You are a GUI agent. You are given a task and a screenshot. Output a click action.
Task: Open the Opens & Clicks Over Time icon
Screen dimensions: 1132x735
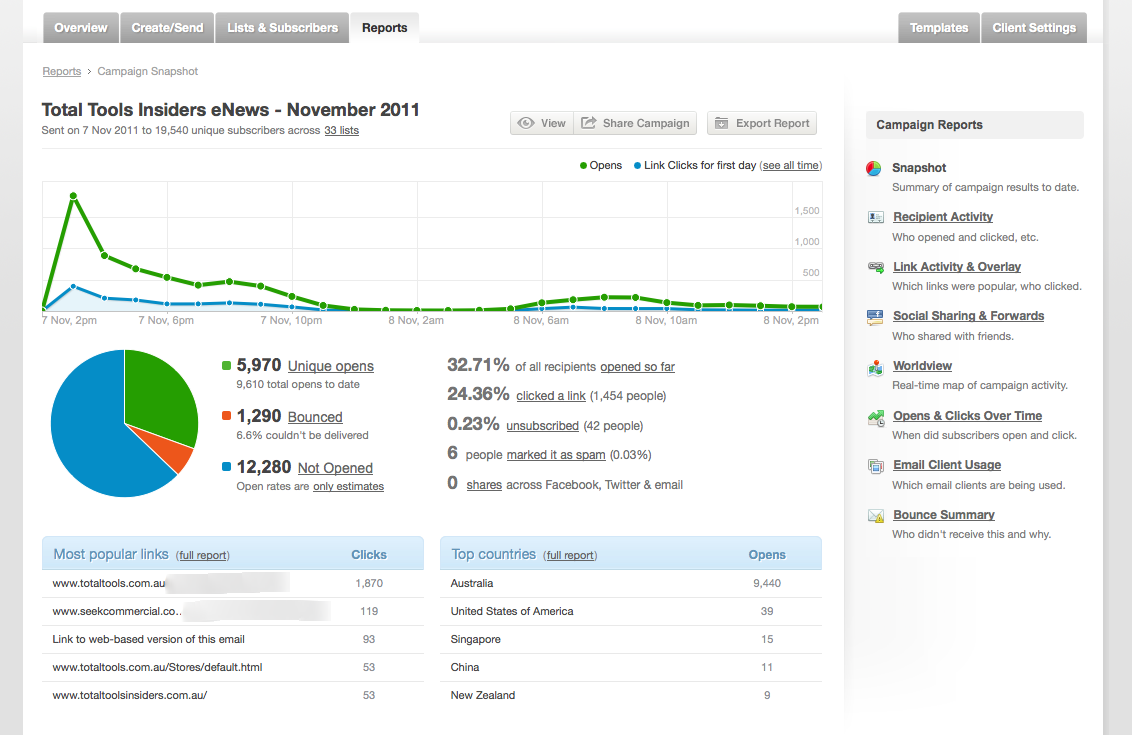[x=874, y=416]
